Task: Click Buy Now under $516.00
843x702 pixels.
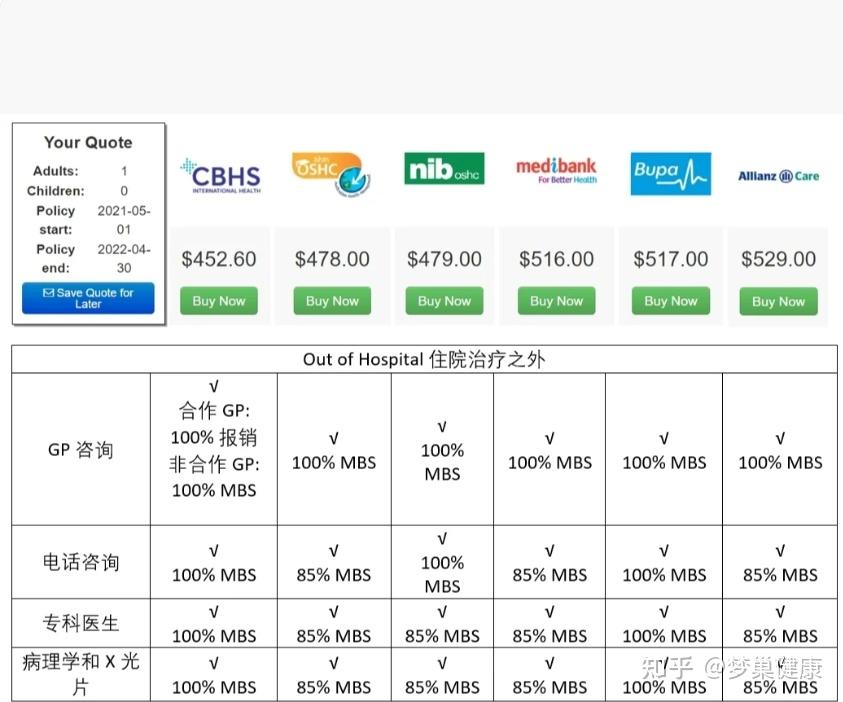Action: (556, 301)
